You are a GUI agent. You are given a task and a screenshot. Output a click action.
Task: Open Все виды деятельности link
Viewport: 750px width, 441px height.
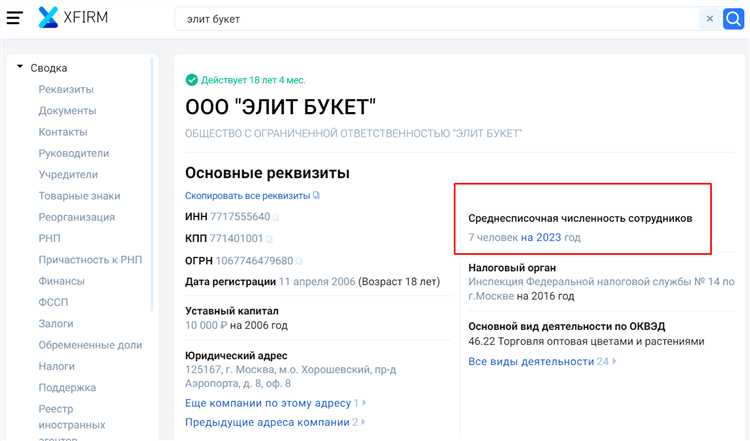pos(531,362)
